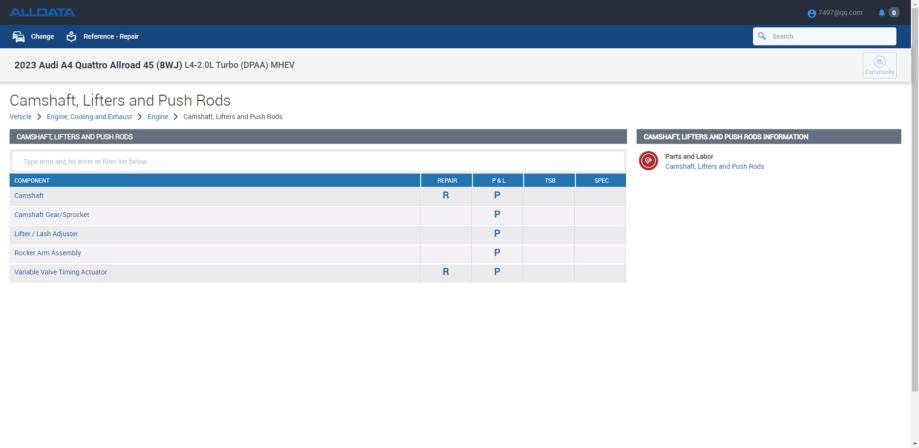Go to Engine breadcrumb link
This screenshot has width=919, height=448.
click(x=158, y=117)
